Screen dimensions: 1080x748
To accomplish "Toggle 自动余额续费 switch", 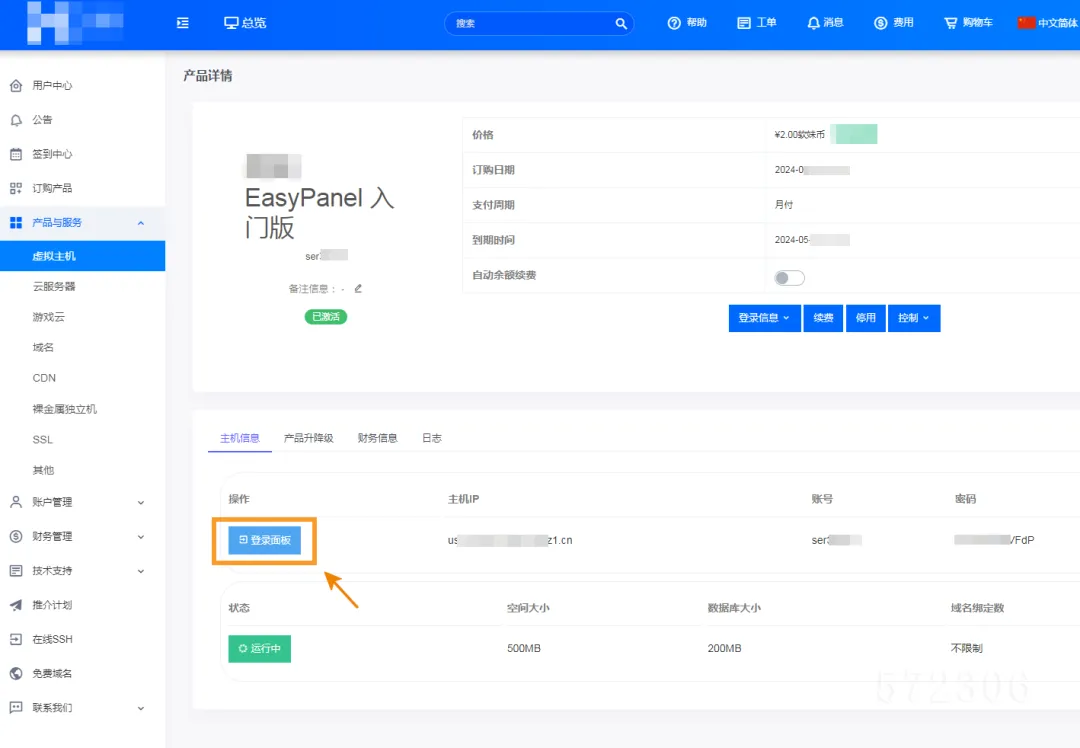I will pos(789,278).
